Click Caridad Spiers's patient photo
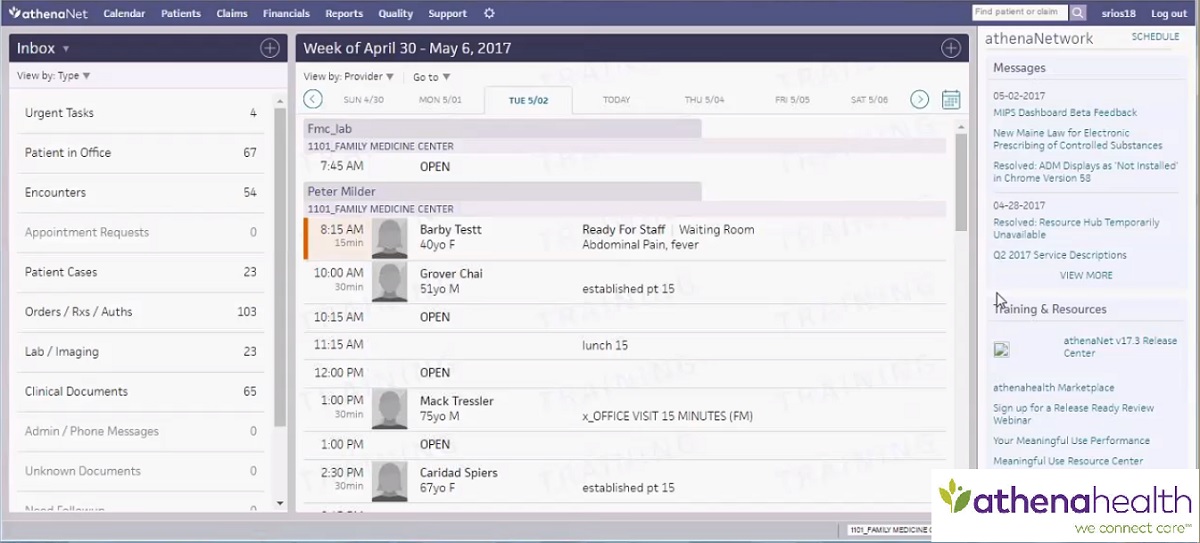Screen dimensions: 1200x543 click(x=389, y=481)
